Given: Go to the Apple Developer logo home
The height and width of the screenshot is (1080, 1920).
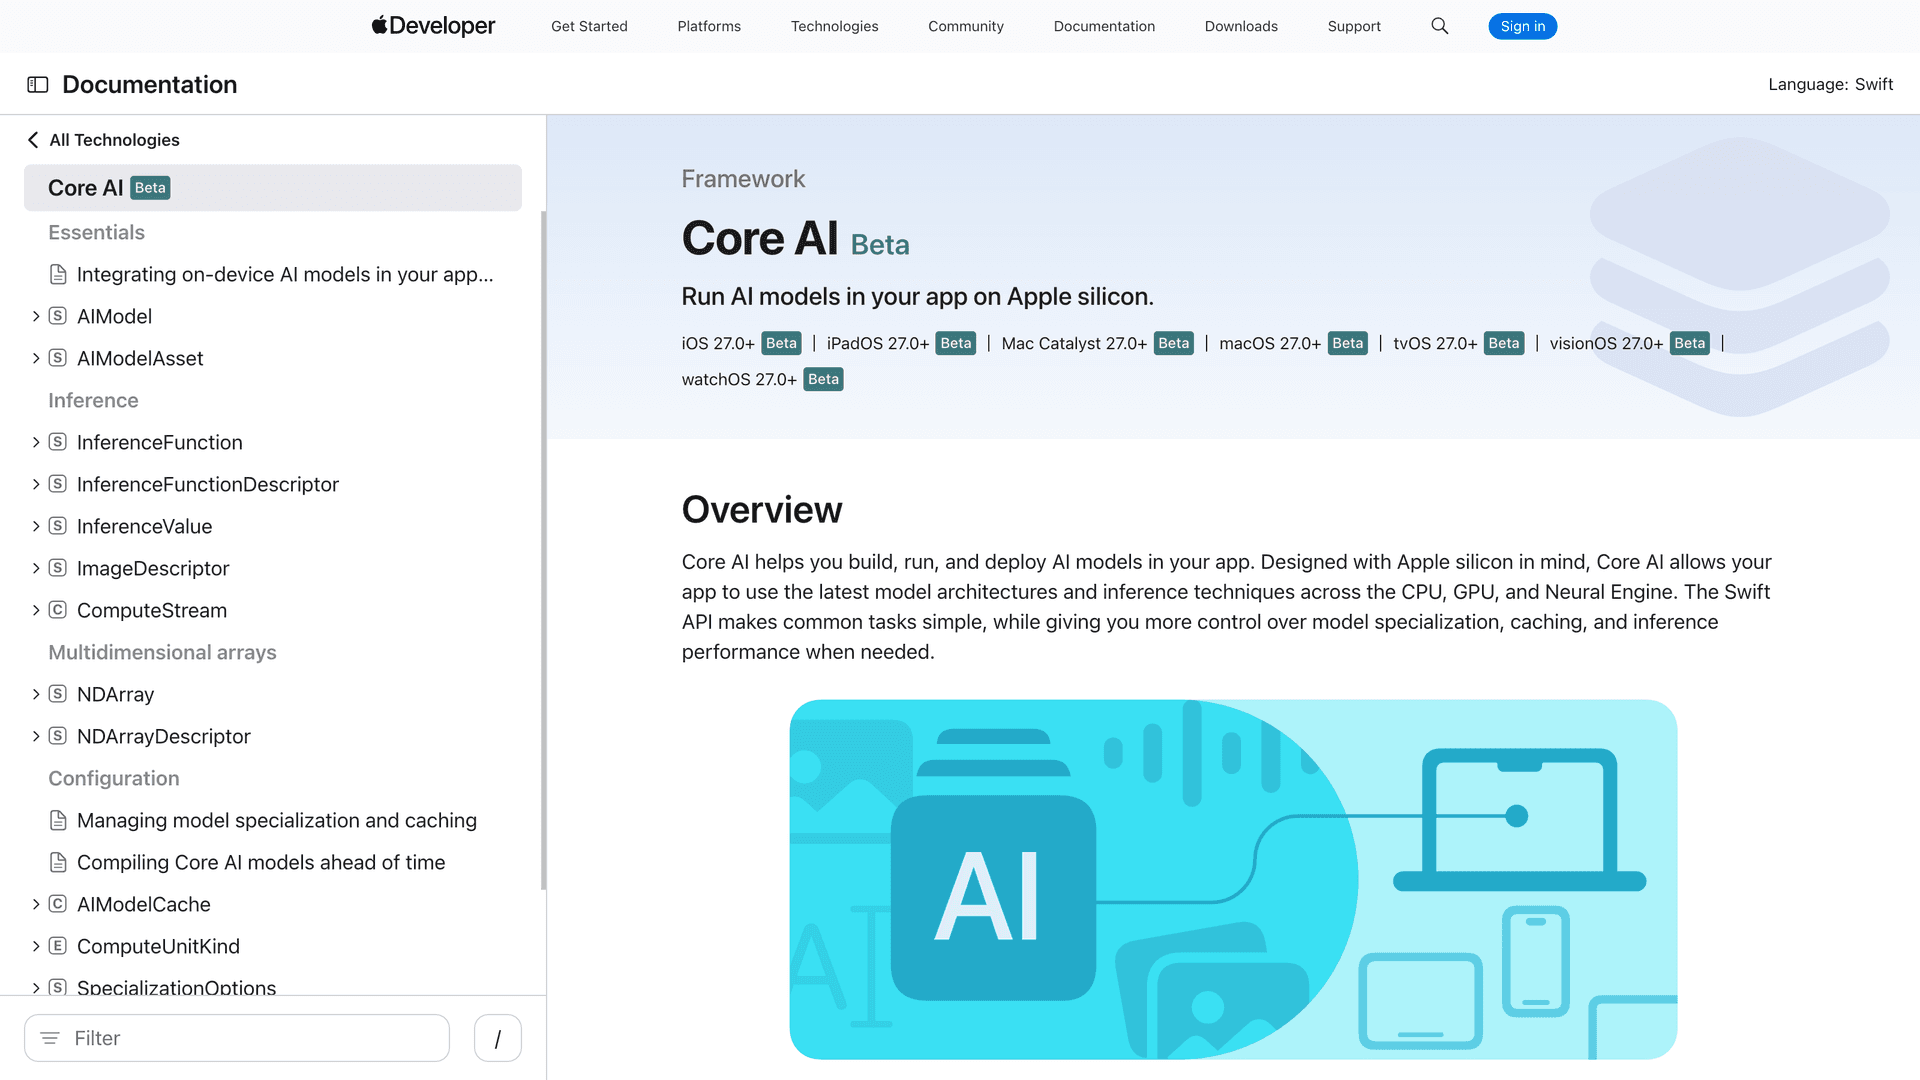Looking at the screenshot, I should pyautogui.click(x=433, y=26).
